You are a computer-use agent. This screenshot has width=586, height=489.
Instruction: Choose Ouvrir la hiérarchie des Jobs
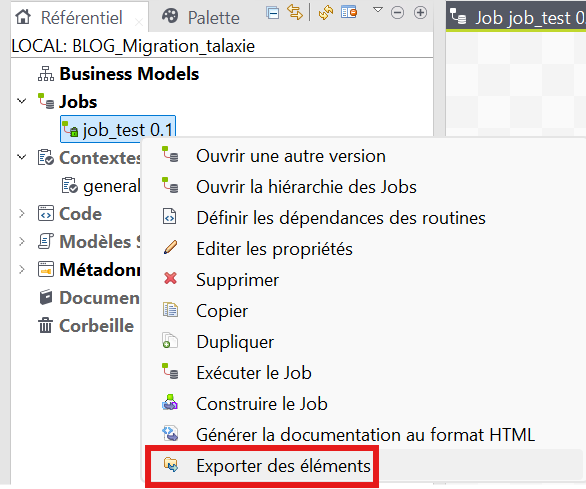[x=306, y=187]
